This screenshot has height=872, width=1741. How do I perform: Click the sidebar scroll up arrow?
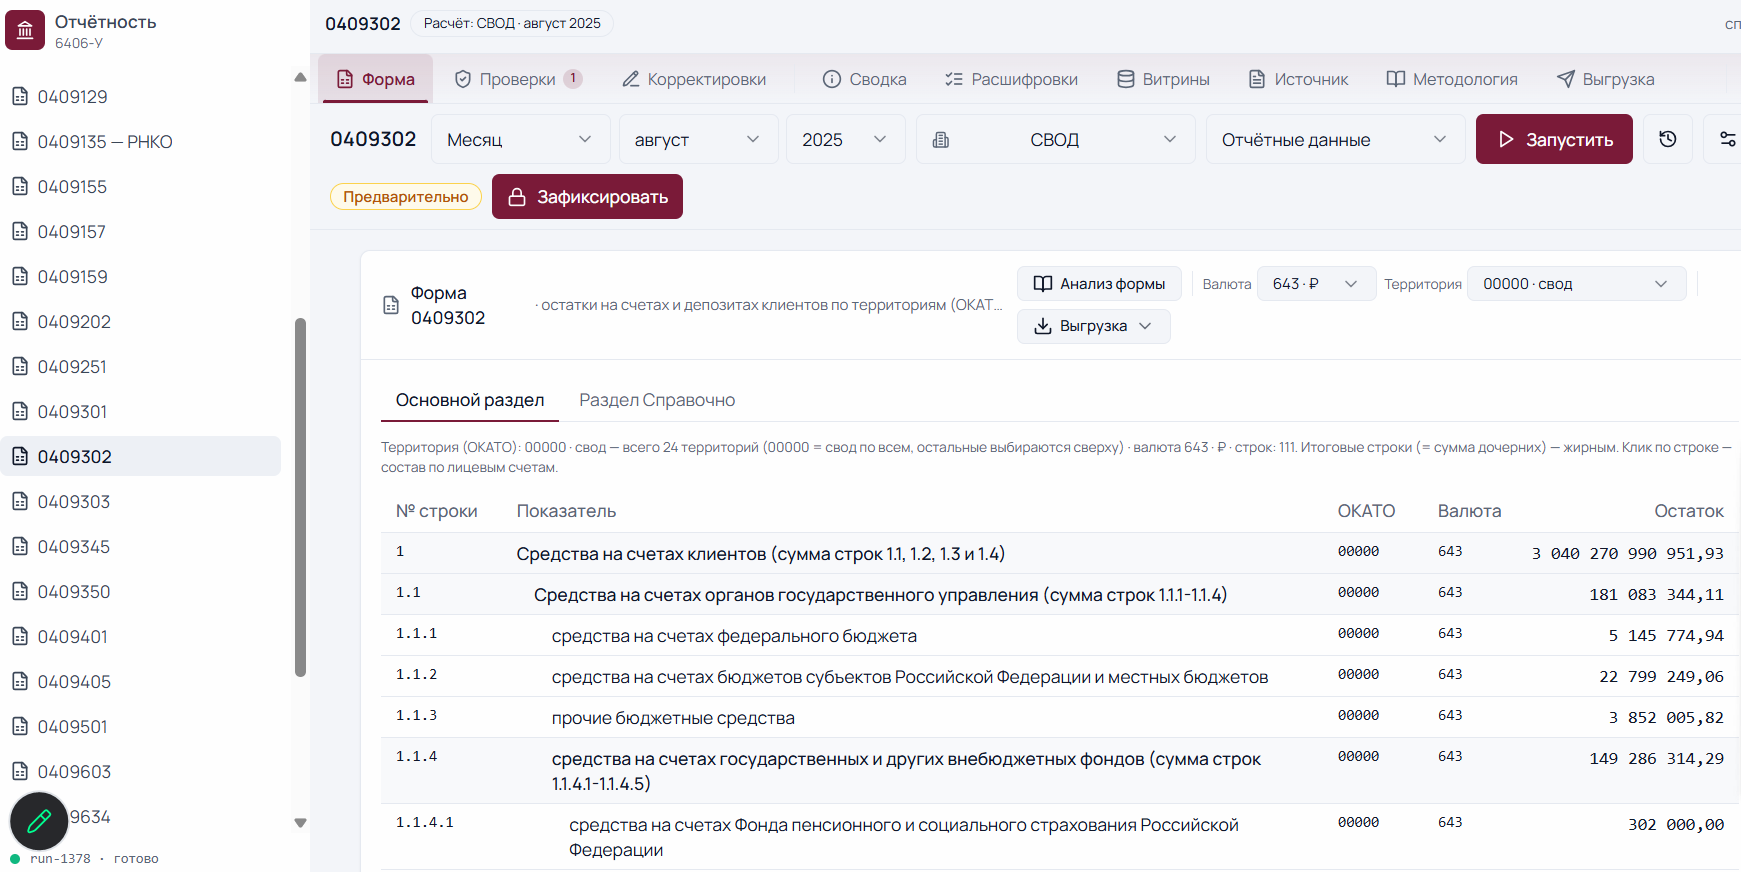point(300,77)
